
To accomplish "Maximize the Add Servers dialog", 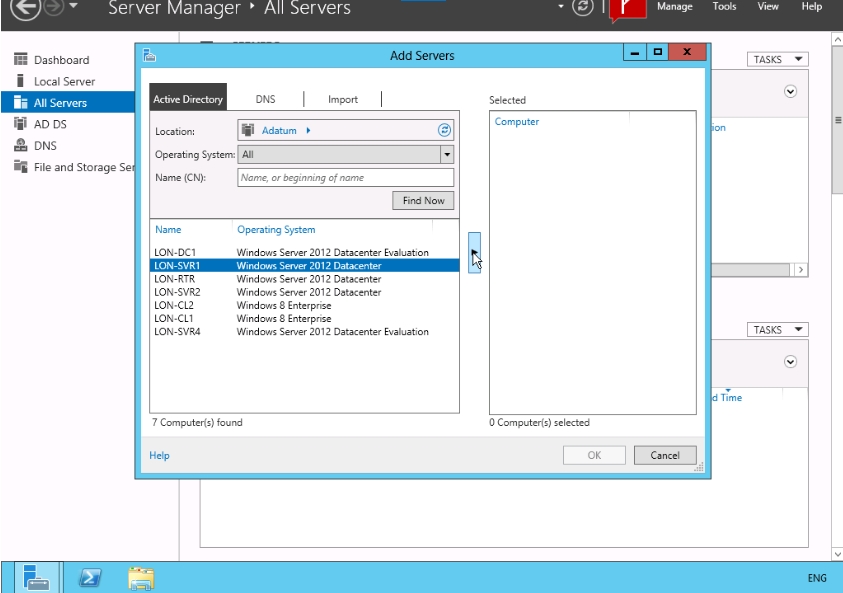I will (658, 52).
